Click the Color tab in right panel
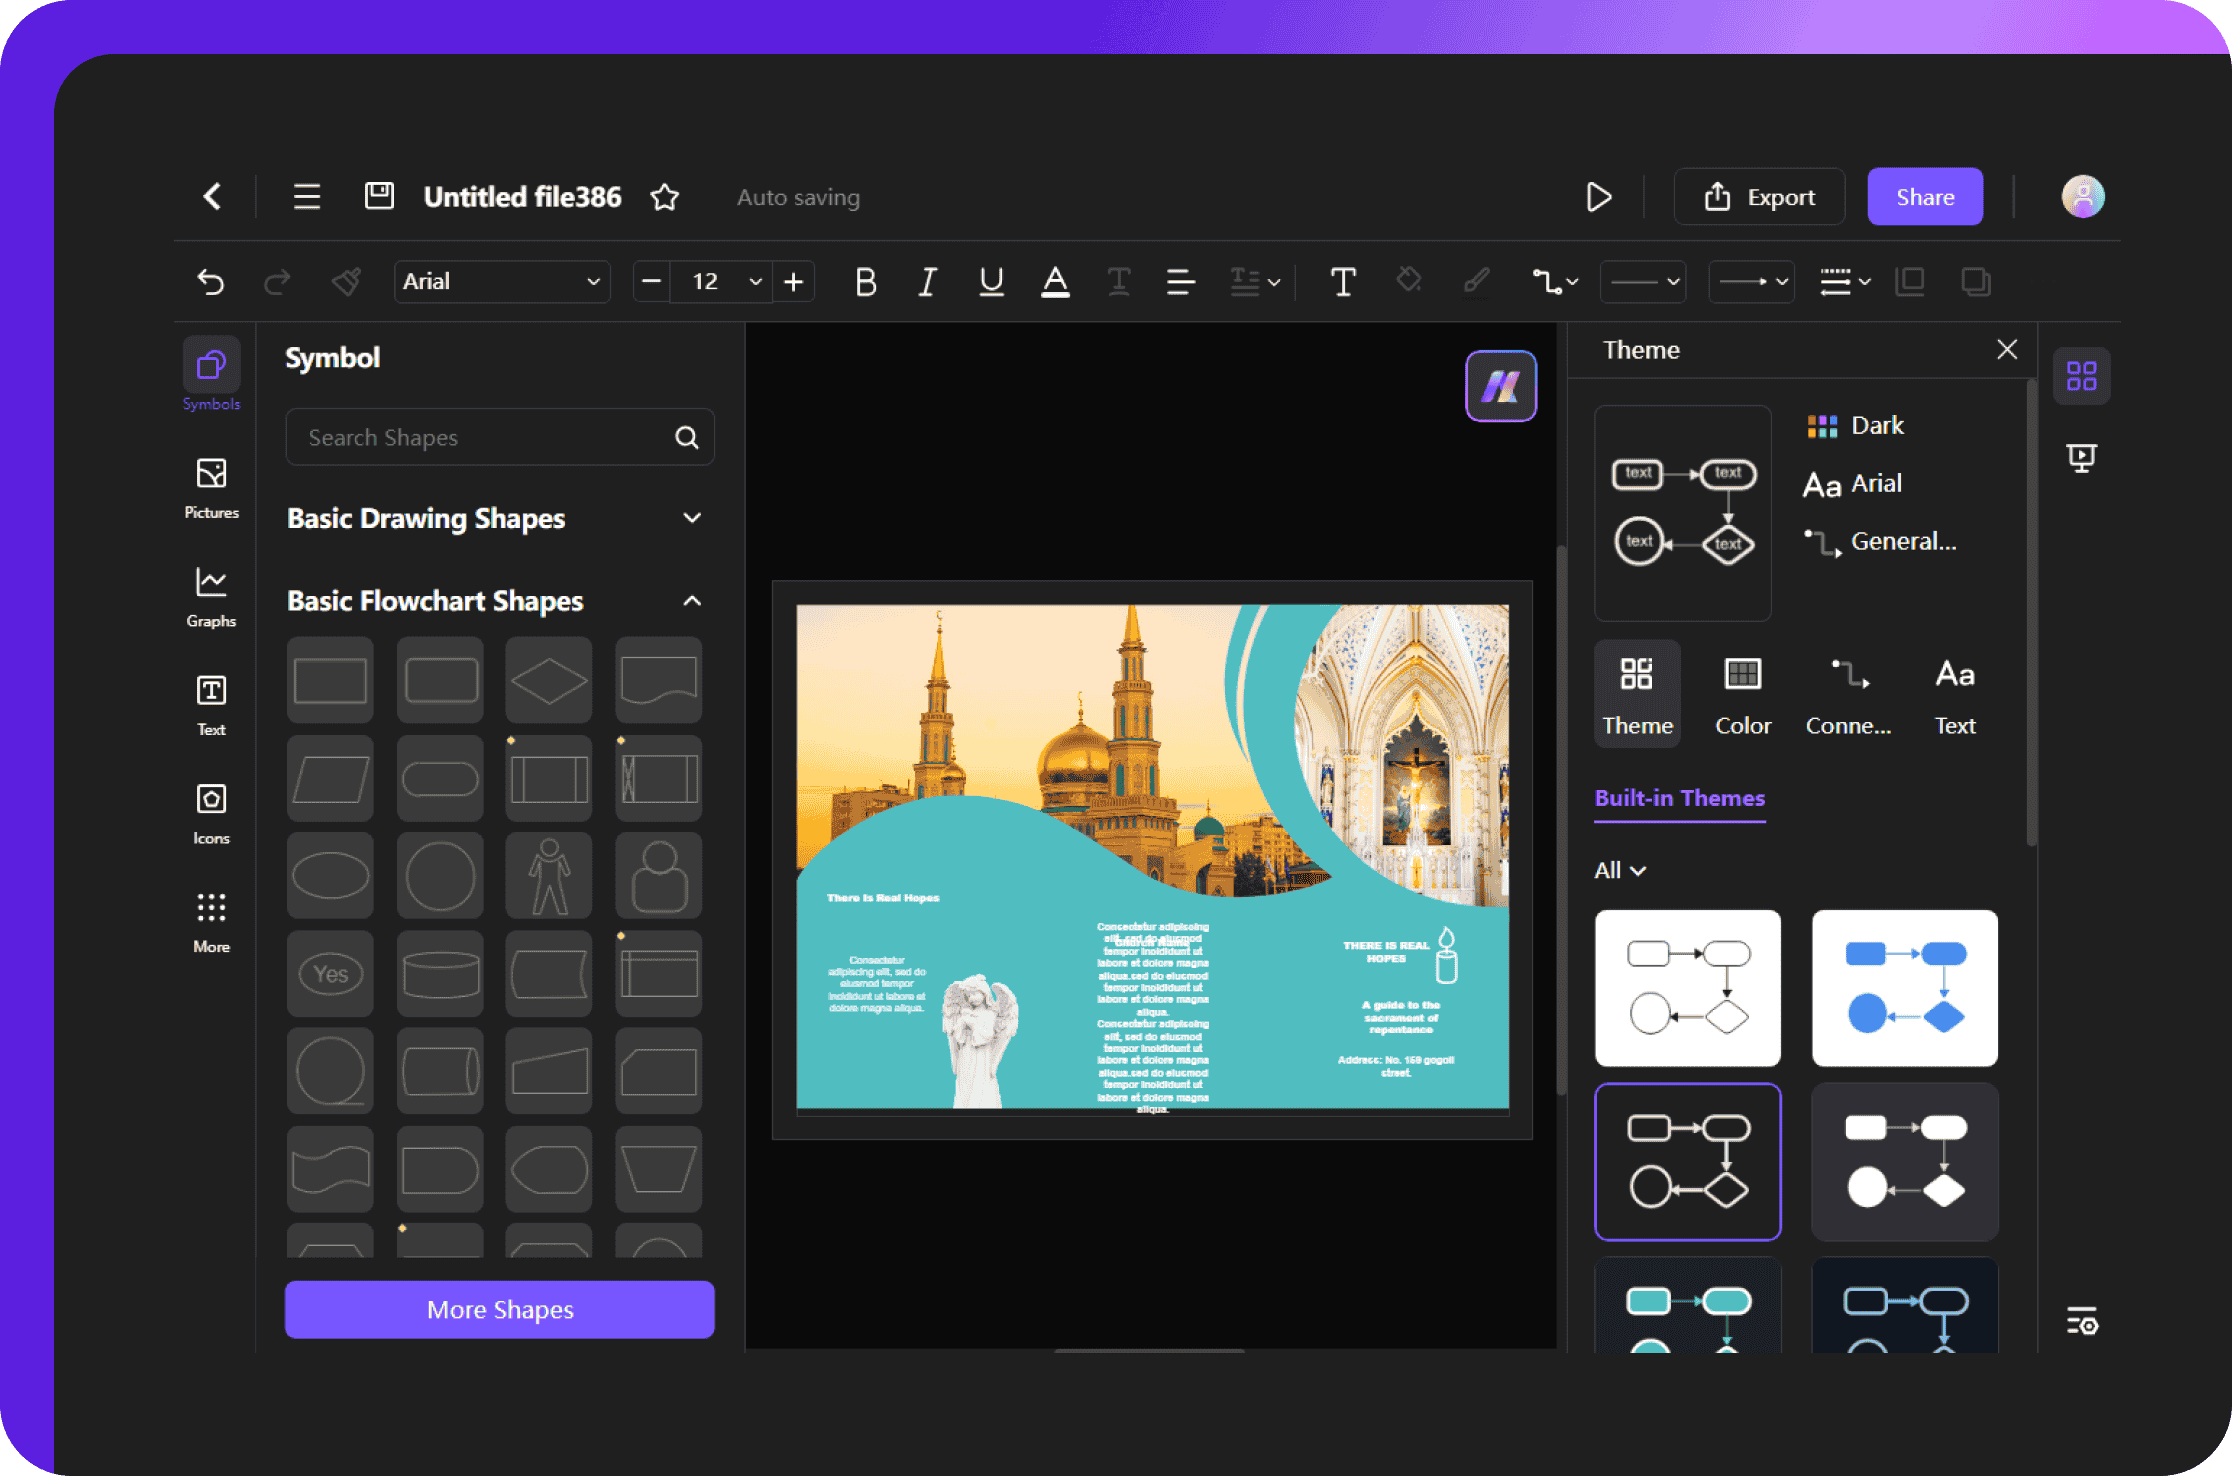 coord(1739,692)
